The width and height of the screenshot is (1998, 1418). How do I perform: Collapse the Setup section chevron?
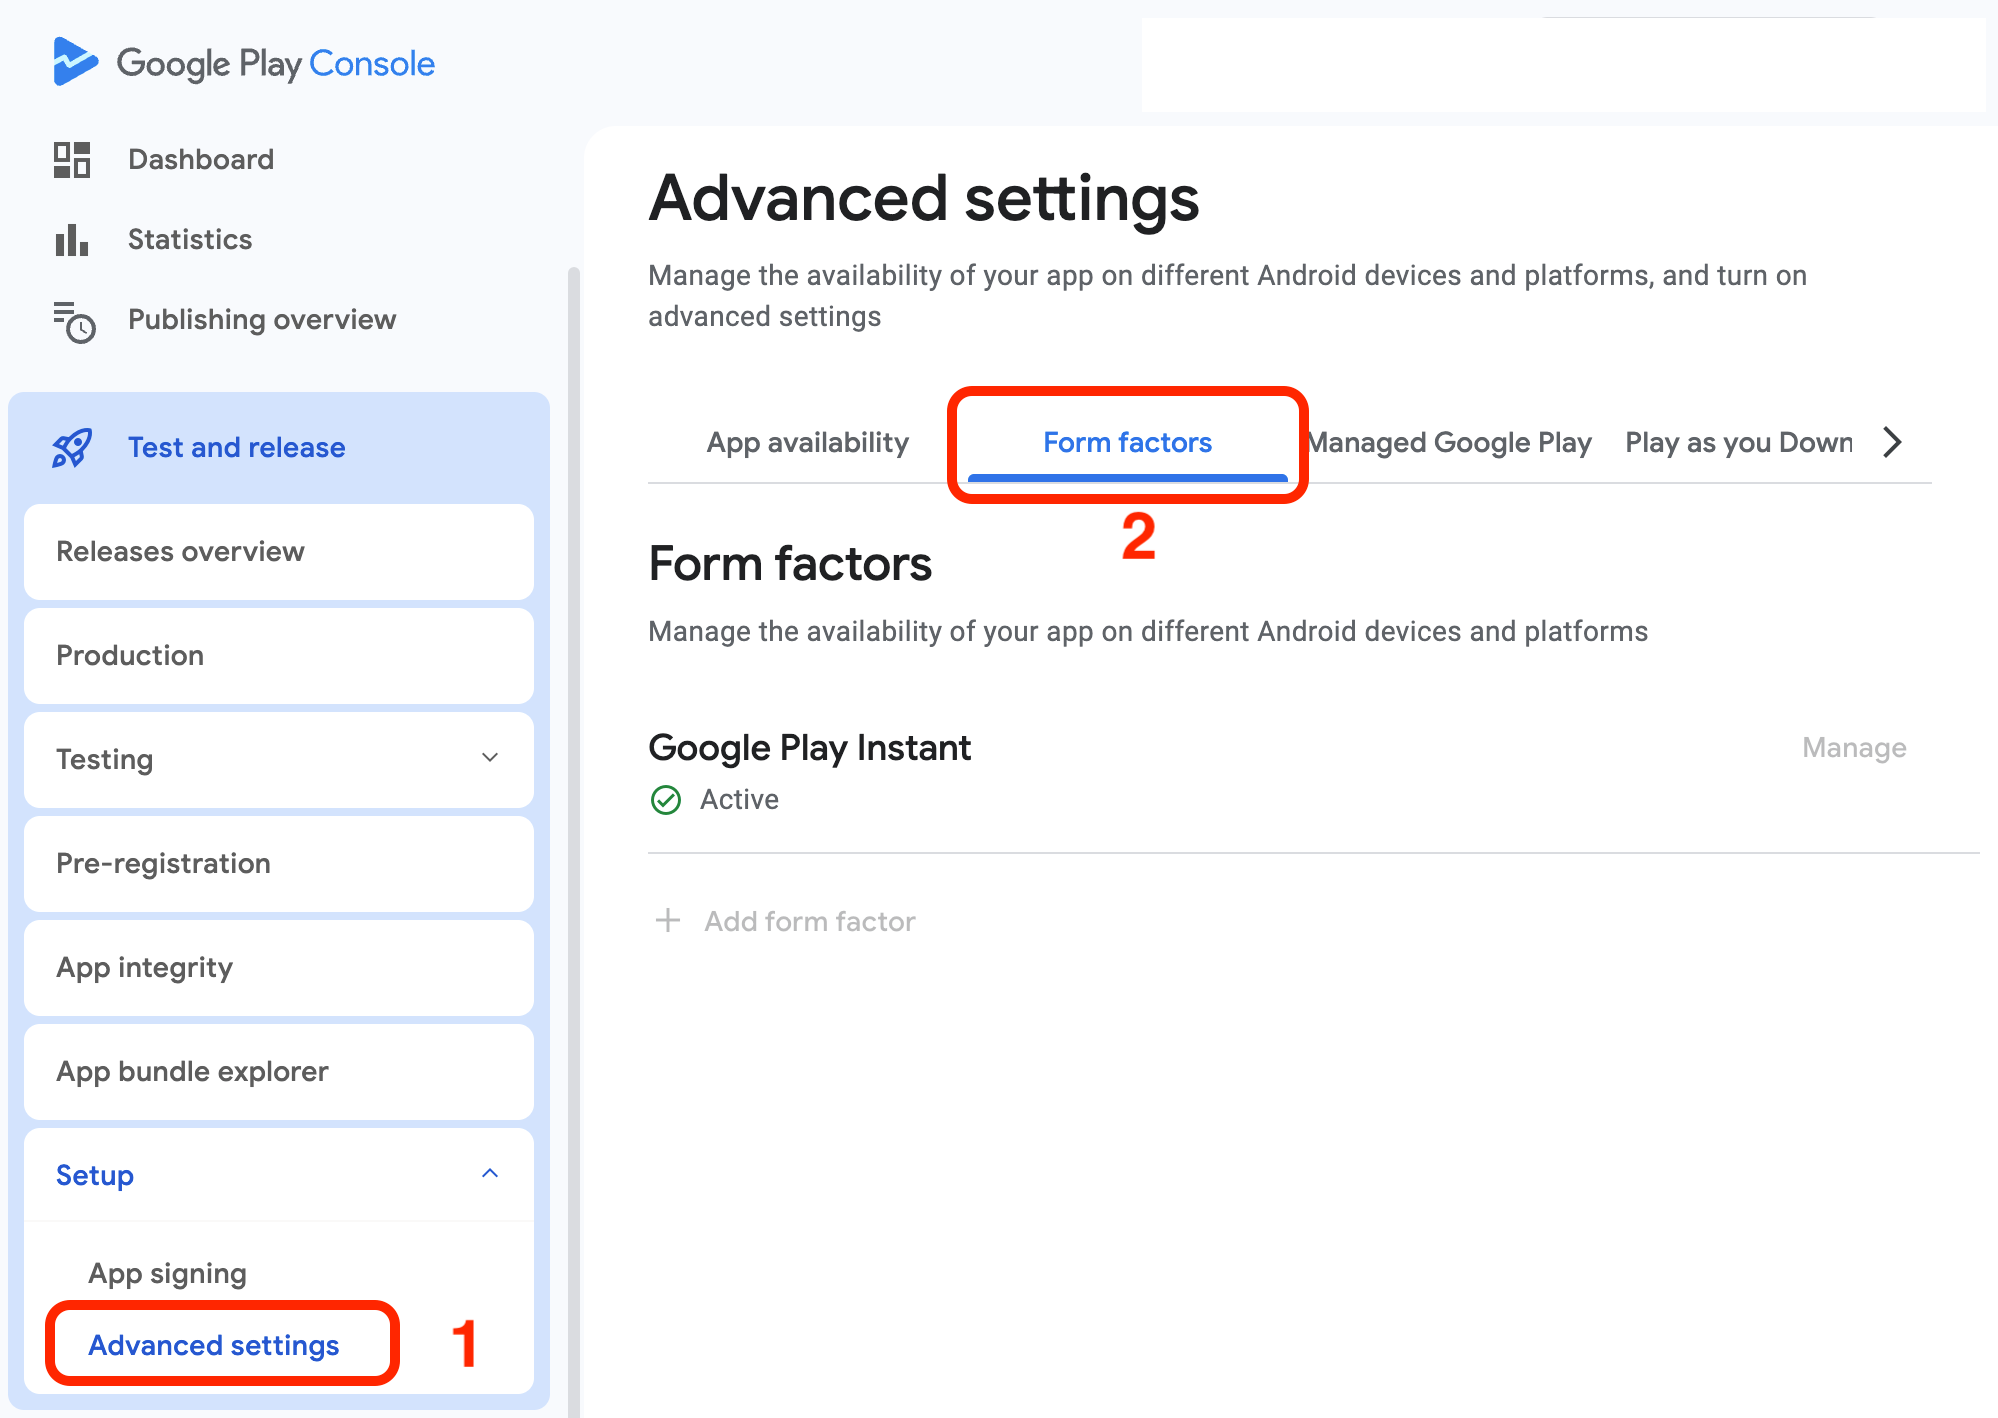(490, 1174)
